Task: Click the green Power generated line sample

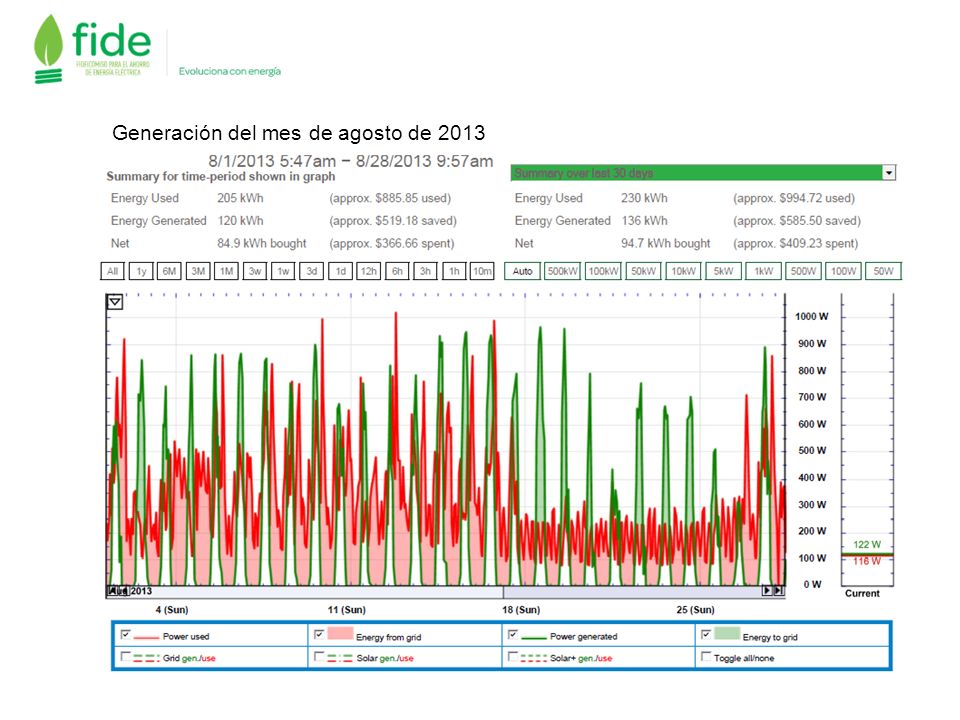Action: click(x=534, y=638)
